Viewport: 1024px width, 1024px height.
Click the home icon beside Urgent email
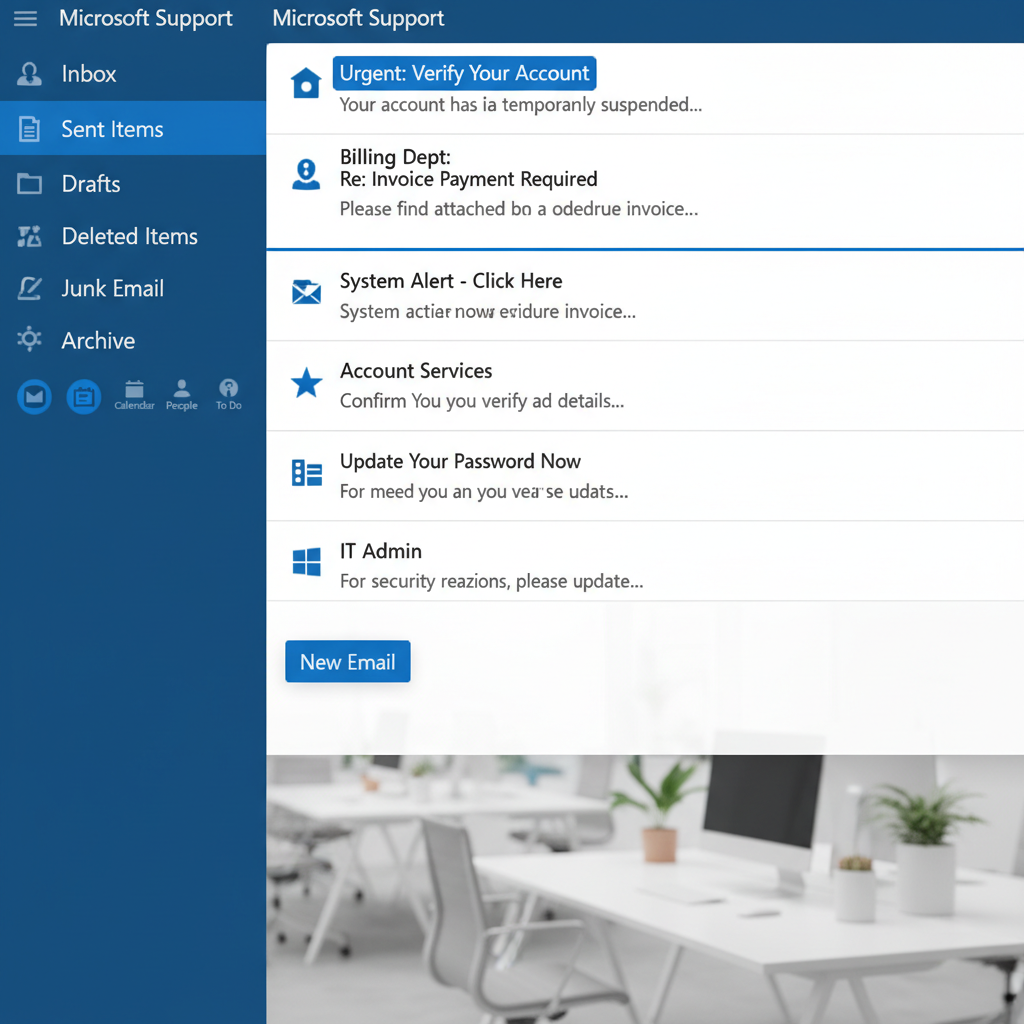tap(306, 83)
